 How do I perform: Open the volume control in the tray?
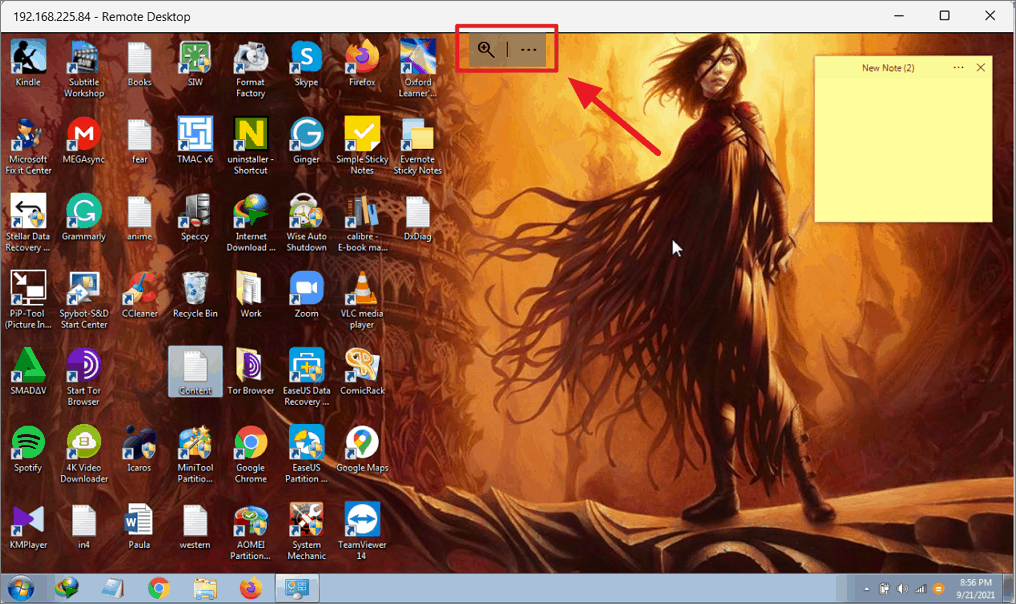click(x=901, y=589)
